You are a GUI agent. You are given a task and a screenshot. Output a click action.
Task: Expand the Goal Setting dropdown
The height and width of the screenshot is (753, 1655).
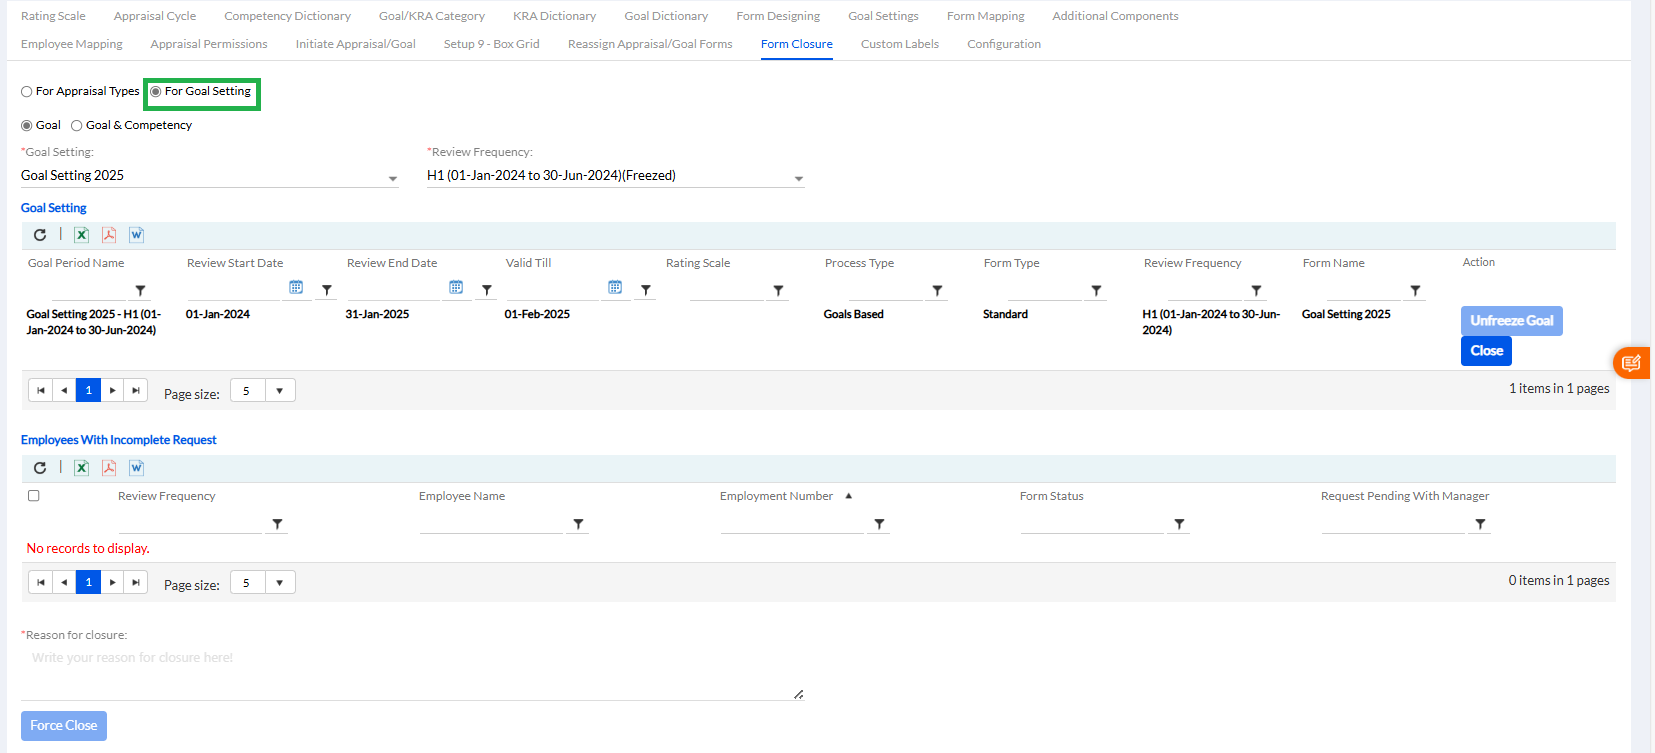(393, 178)
